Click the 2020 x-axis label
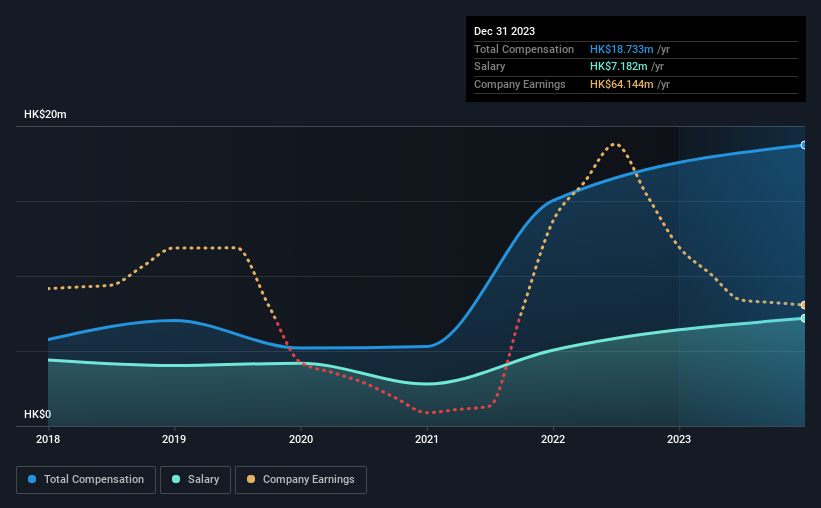This screenshot has width=821, height=508. [301, 439]
